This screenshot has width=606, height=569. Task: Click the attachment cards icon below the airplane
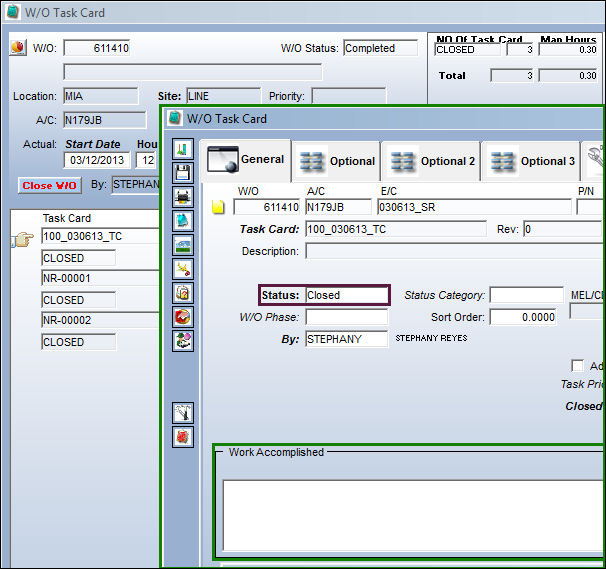coord(183,293)
